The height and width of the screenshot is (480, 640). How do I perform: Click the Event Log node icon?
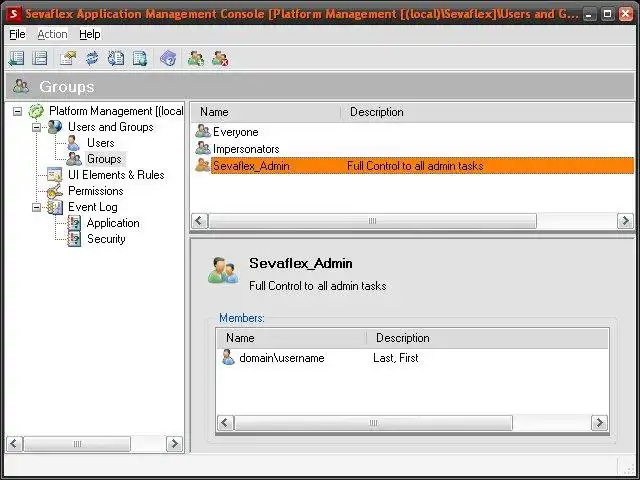point(55,207)
